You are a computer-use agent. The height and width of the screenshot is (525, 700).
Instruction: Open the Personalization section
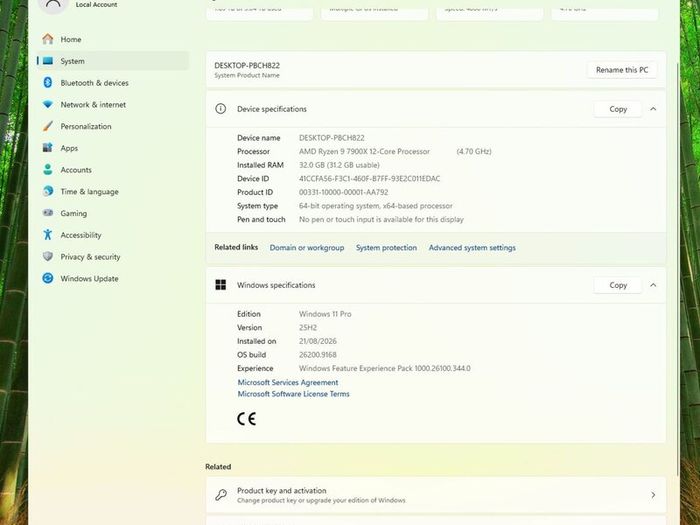coord(113,126)
